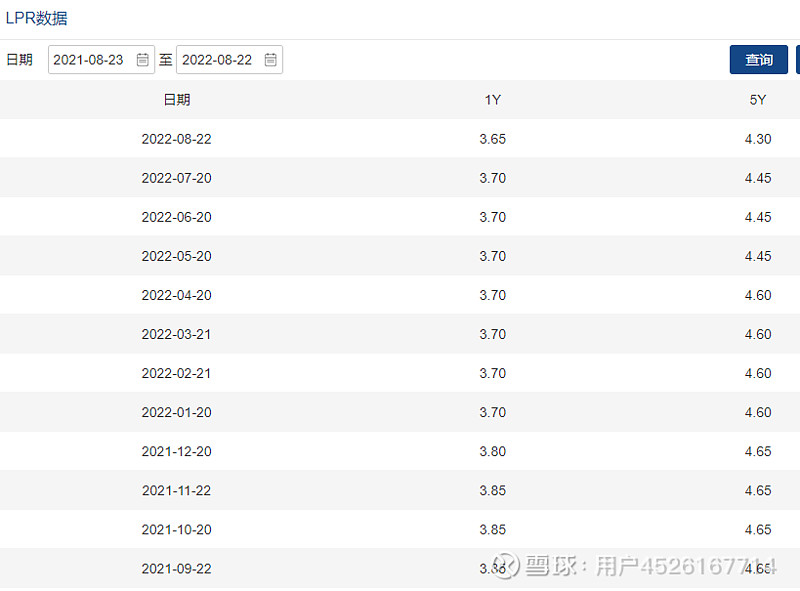This screenshot has height=591, width=800.
Task: Click 5Y value 4.45 in 2022-06-20 row
Action: point(758,217)
